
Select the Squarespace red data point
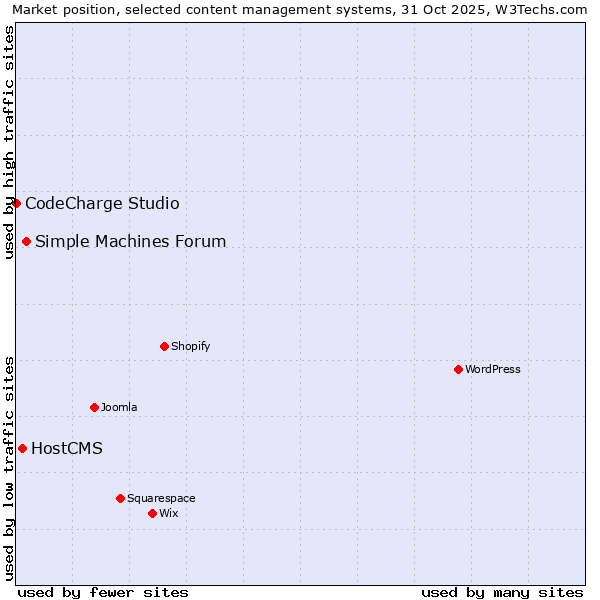click(120, 498)
